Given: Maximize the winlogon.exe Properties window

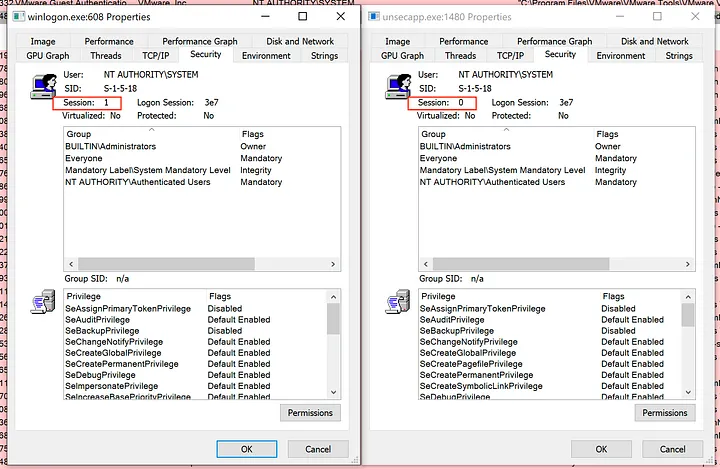Looking at the screenshot, I should tap(303, 17).
